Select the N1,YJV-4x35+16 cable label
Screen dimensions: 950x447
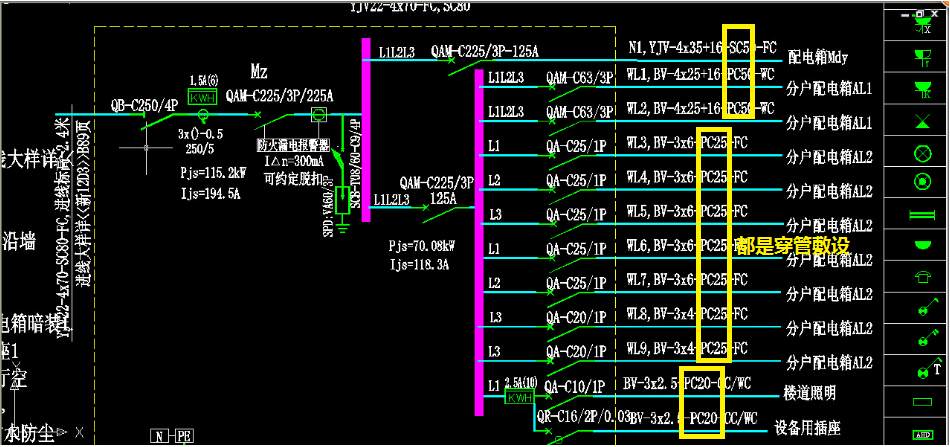[x=675, y=50]
